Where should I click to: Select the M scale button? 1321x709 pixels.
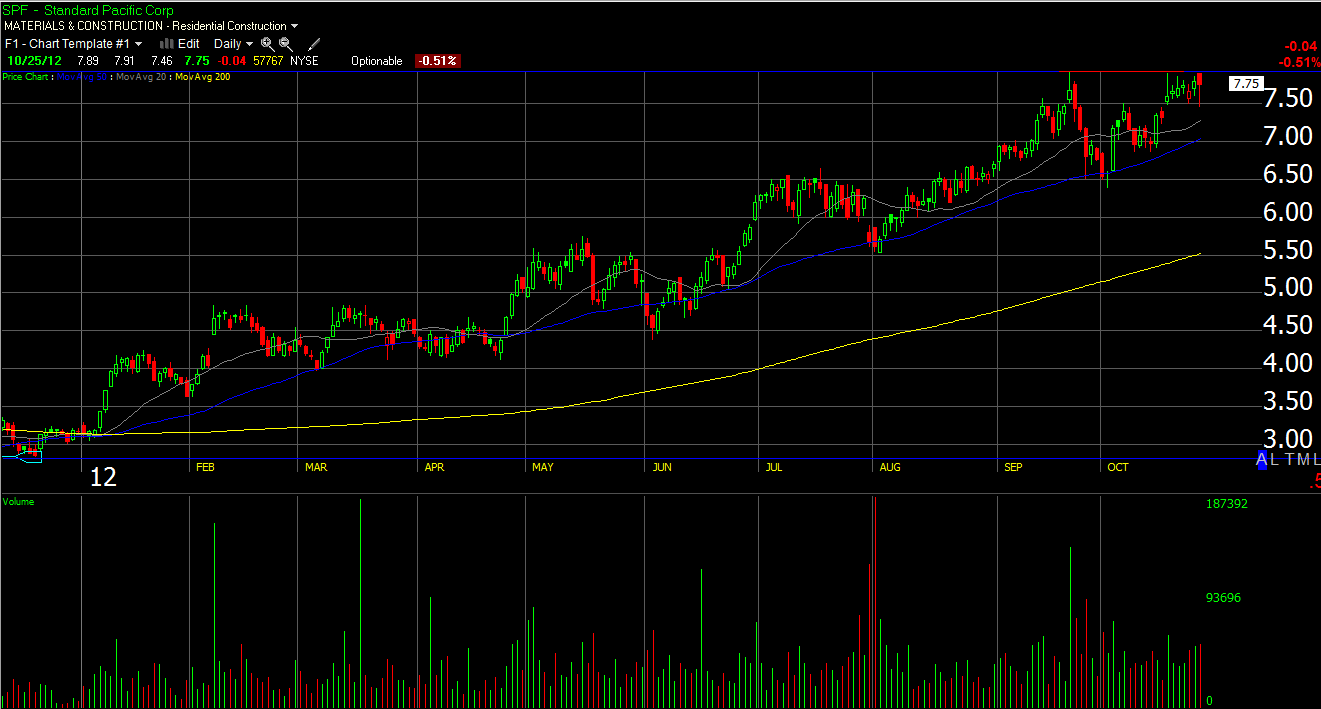click(1302, 459)
